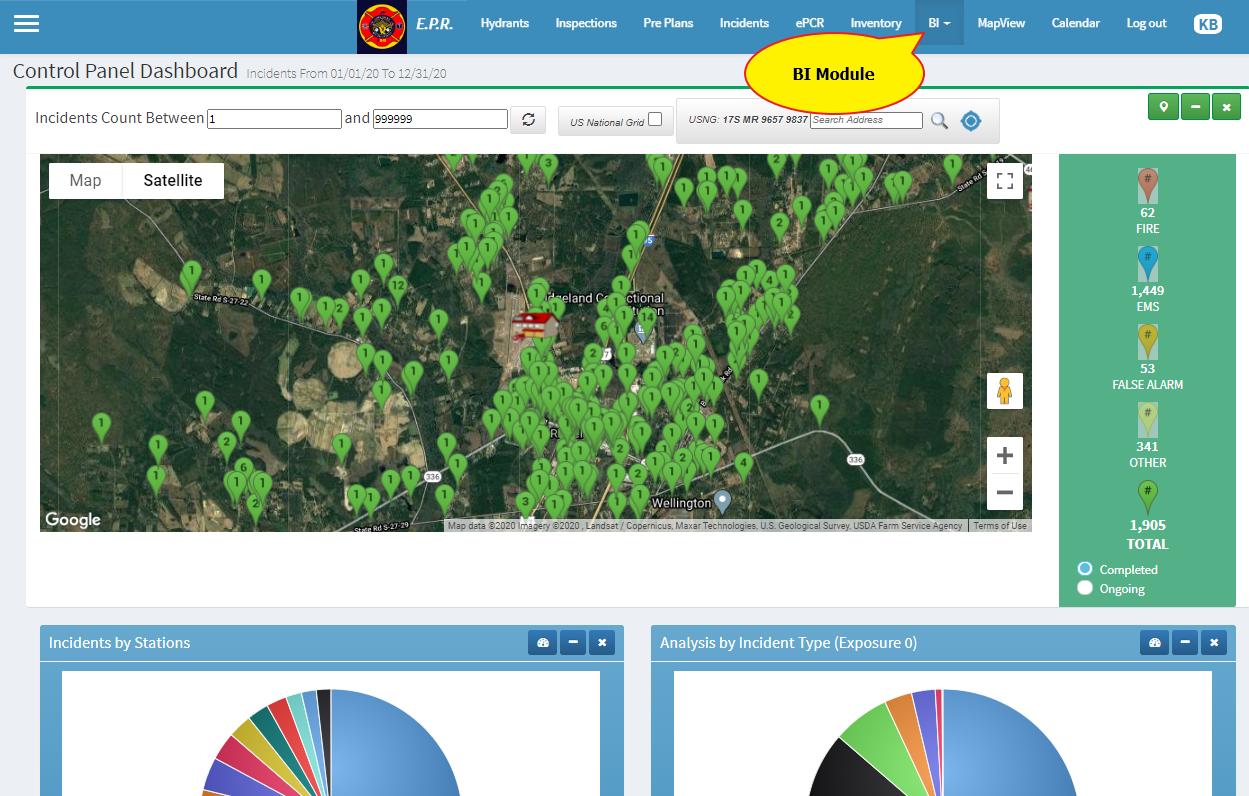This screenshot has height=796, width=1249.
Task: Minimize Incidents by Stations panel
Action: coord(573,643)
